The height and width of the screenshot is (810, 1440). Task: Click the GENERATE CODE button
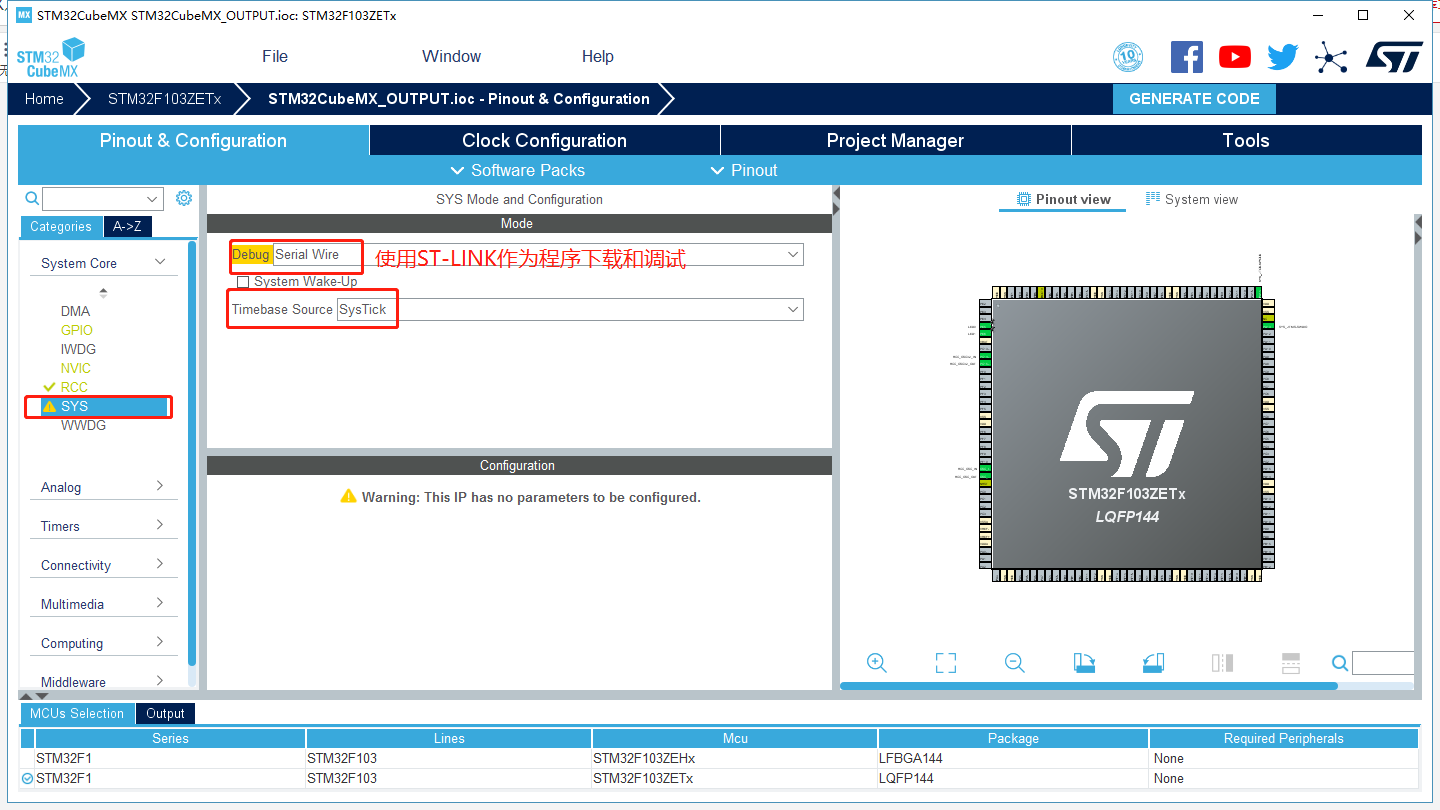point(1194,99)
